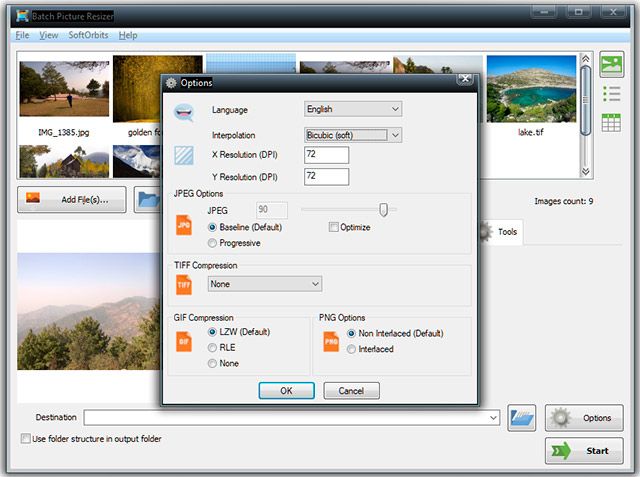Expand the Interpolation dropdown

(x=352, y=134)
